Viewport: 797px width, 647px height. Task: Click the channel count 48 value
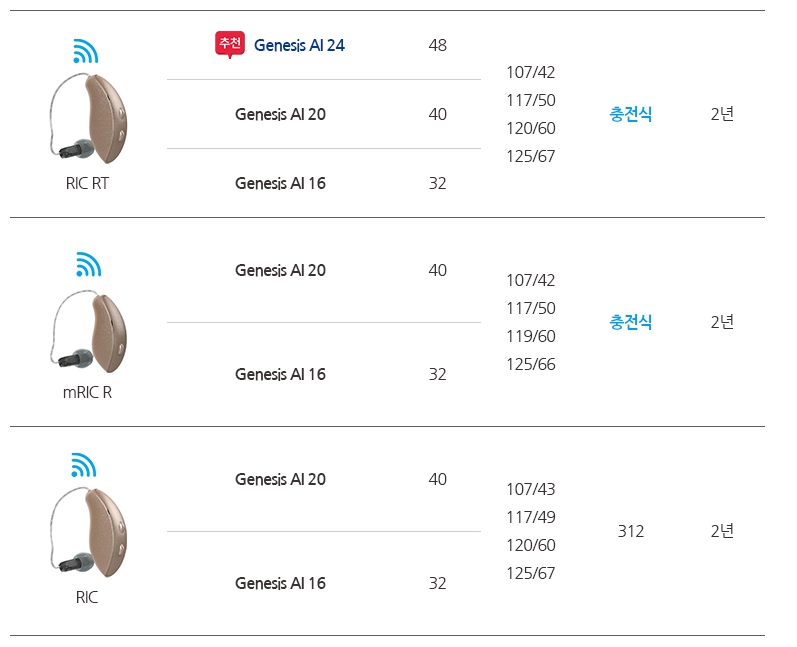(x=437, y=45)
